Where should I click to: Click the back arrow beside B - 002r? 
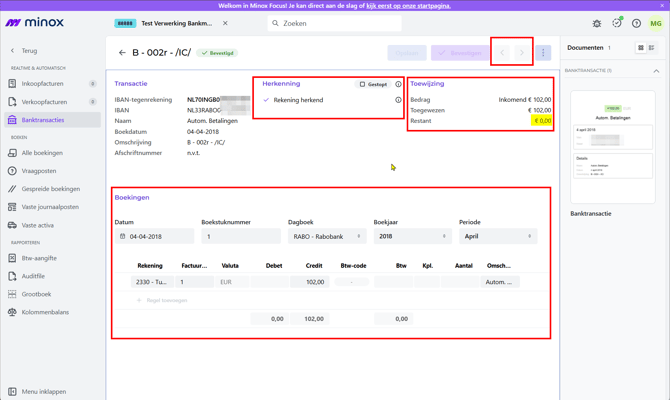[122, 53]
